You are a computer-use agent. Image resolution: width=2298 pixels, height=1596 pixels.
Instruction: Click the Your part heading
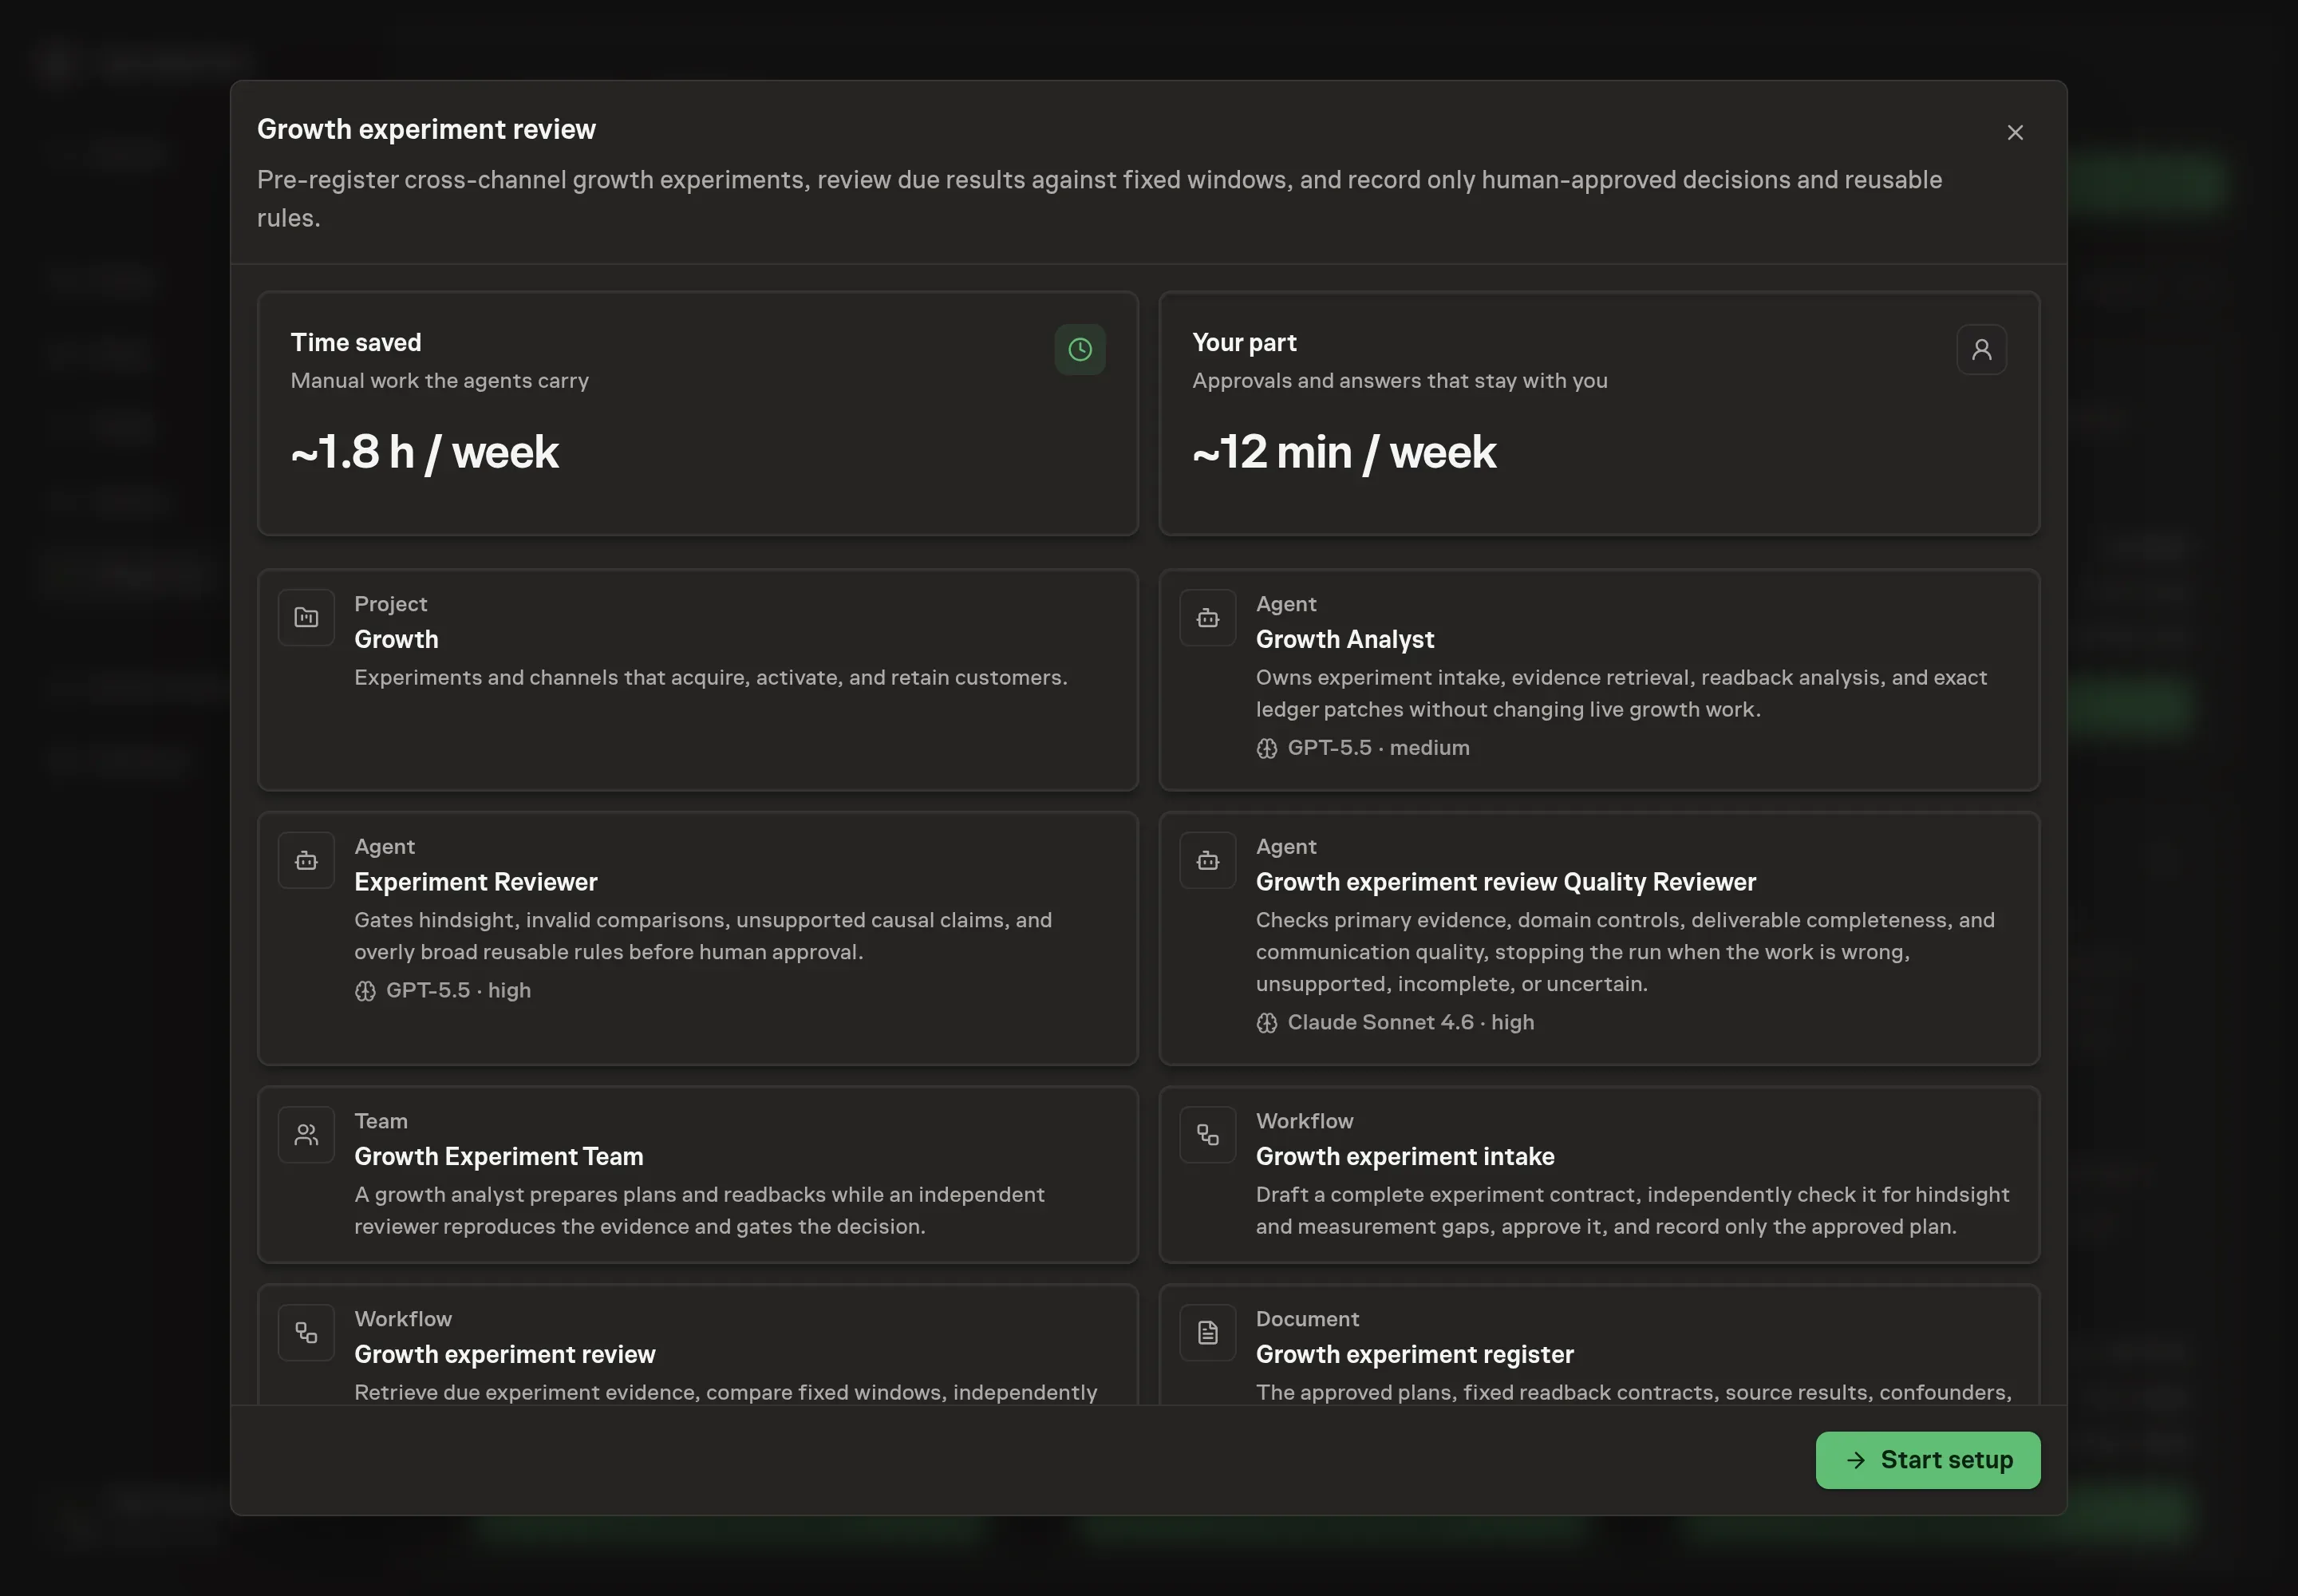[1243, 342]
